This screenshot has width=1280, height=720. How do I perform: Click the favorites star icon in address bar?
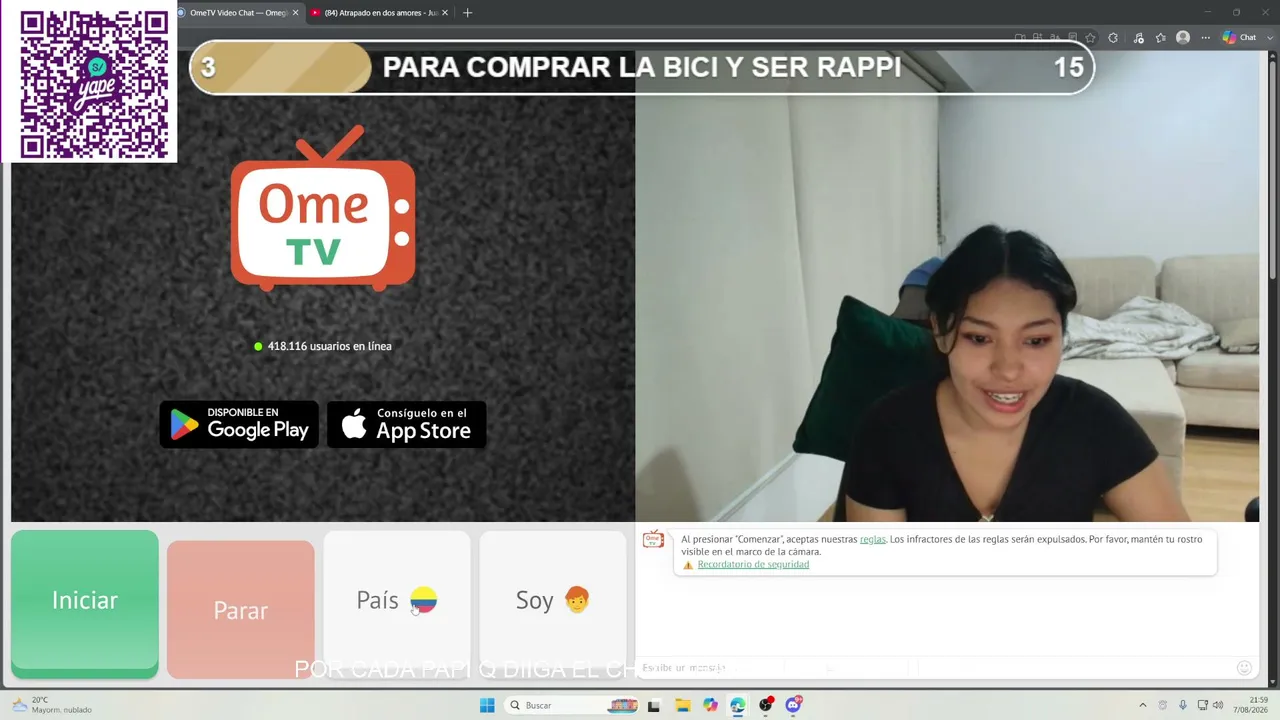[1090, 38]
